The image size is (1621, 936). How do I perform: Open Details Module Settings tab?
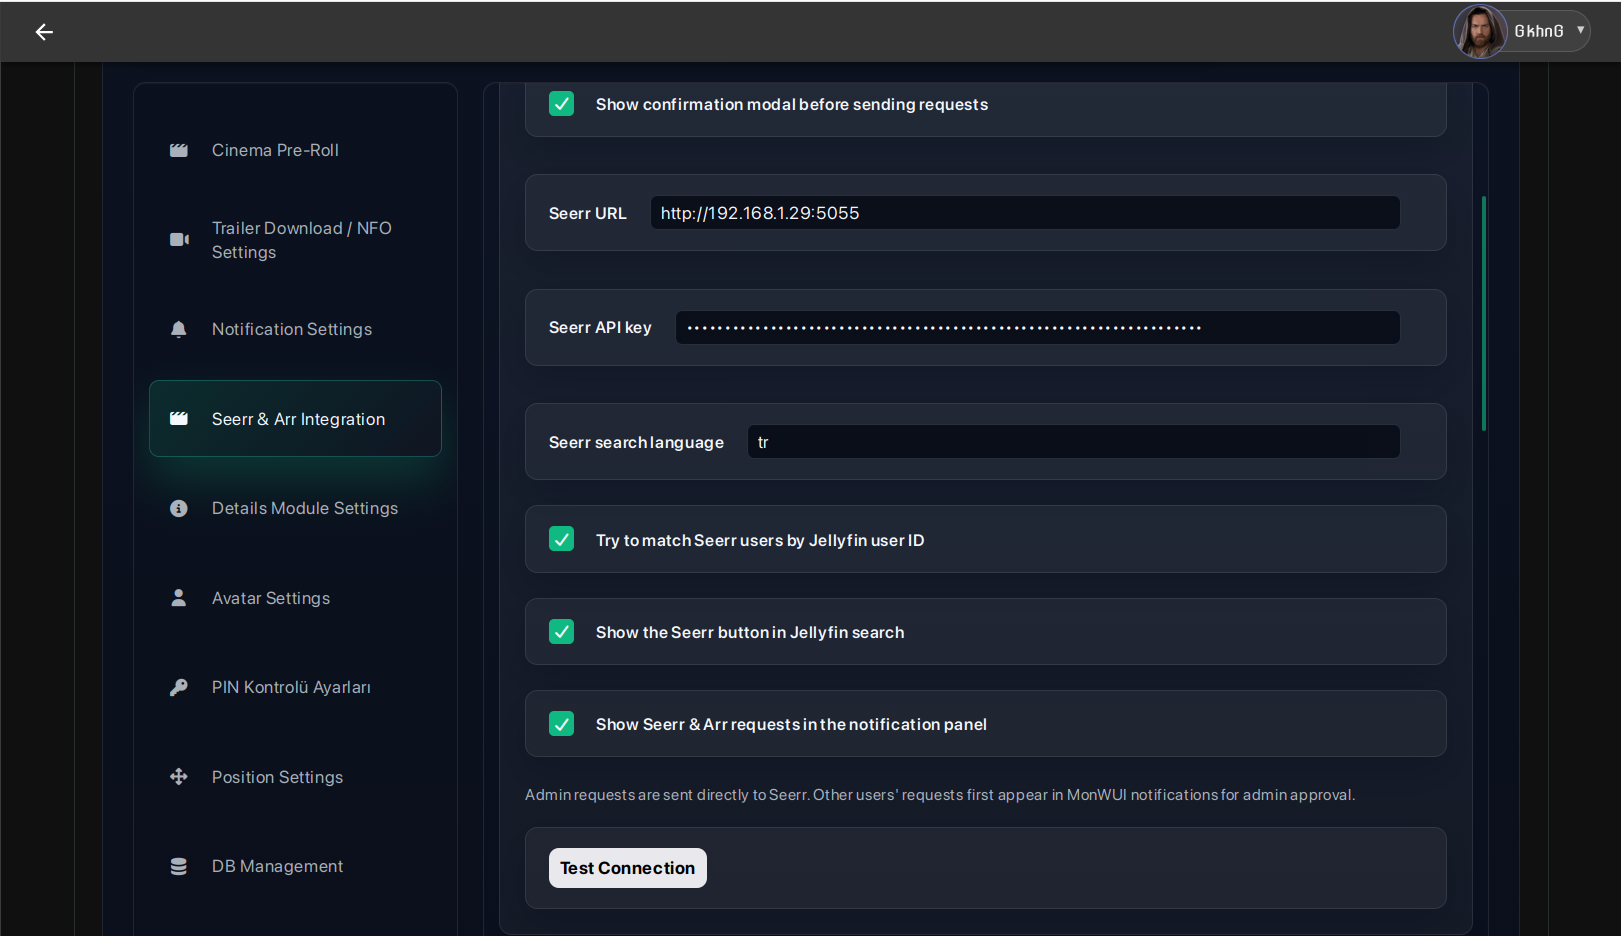coord(295,508)
